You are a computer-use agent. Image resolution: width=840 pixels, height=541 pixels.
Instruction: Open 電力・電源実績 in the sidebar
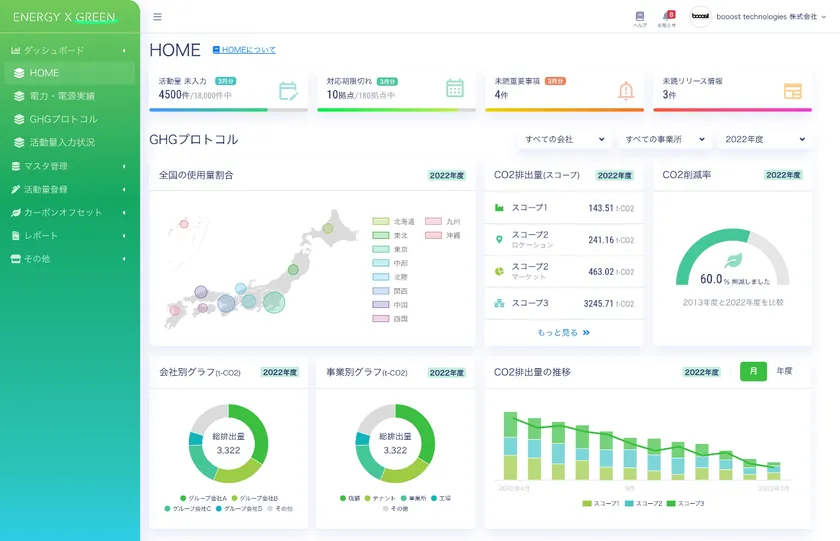tap(62, 96)
